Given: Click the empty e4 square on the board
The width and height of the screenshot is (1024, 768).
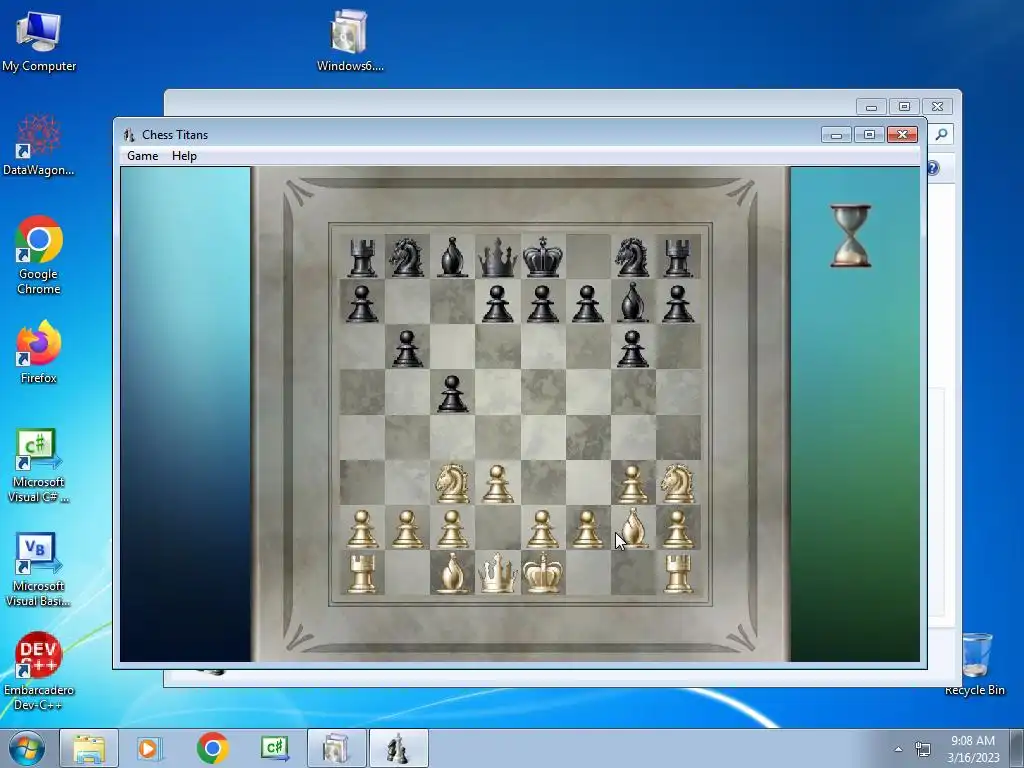Looking at the screenshot, I should (543, 438).
